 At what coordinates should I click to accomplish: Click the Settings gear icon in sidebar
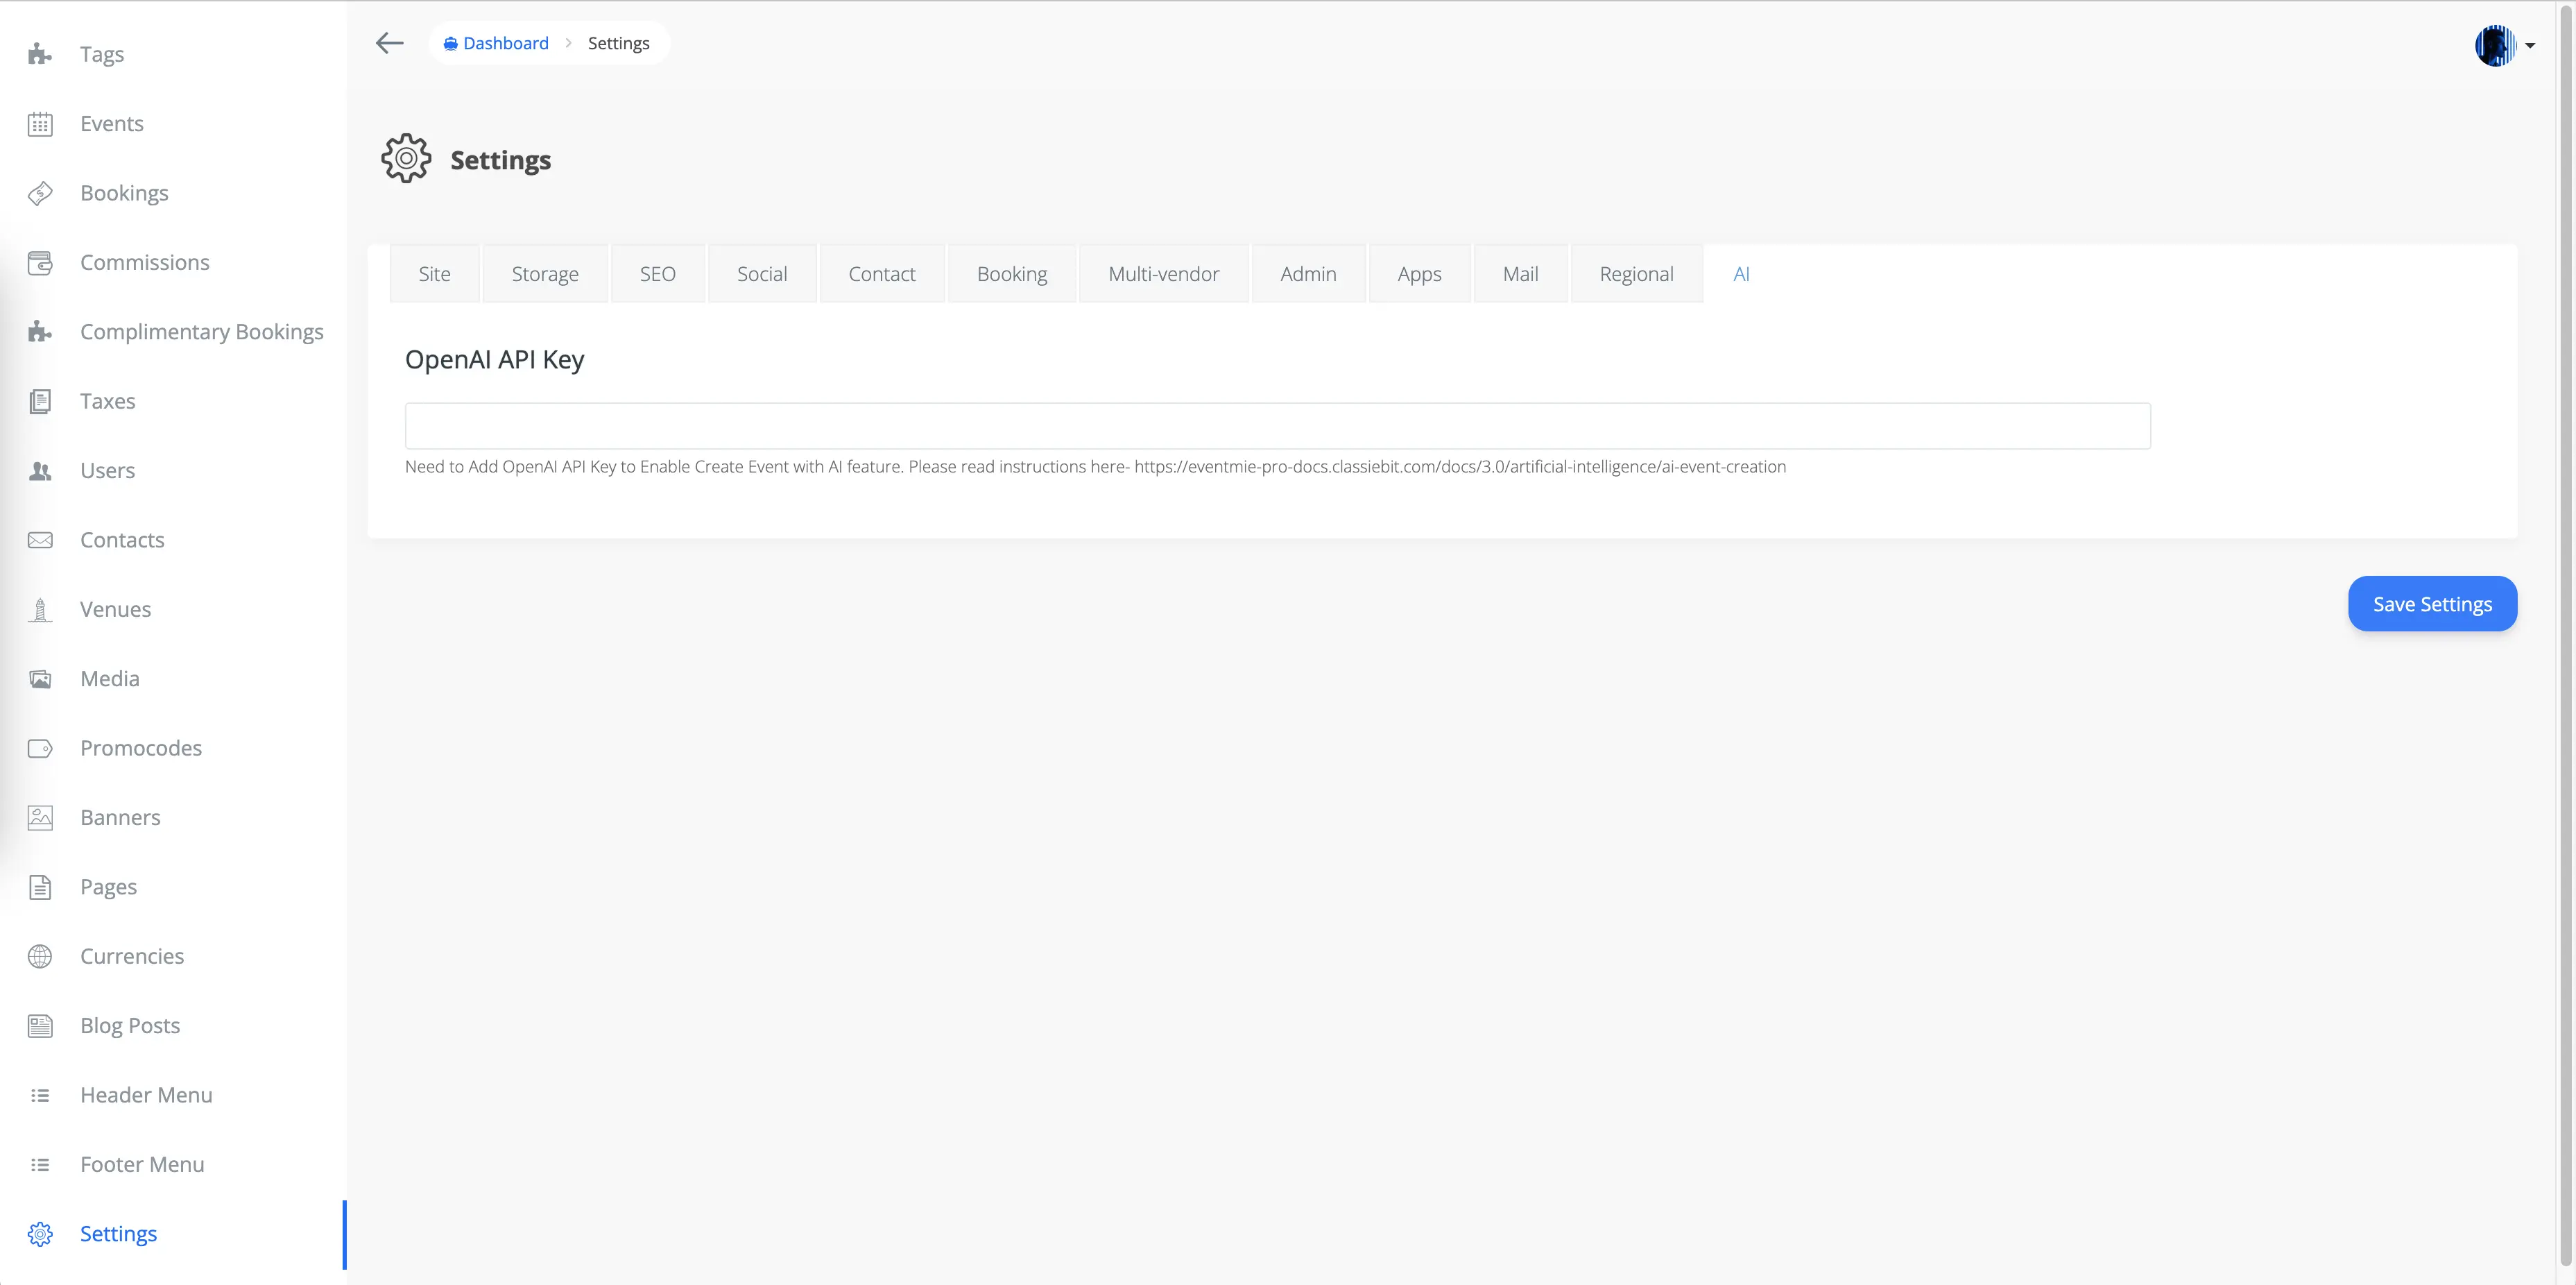(40, 1234)
